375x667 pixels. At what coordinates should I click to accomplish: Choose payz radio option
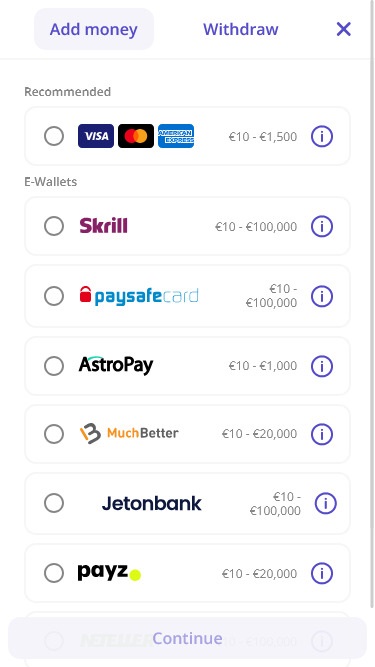pos(54,573)
